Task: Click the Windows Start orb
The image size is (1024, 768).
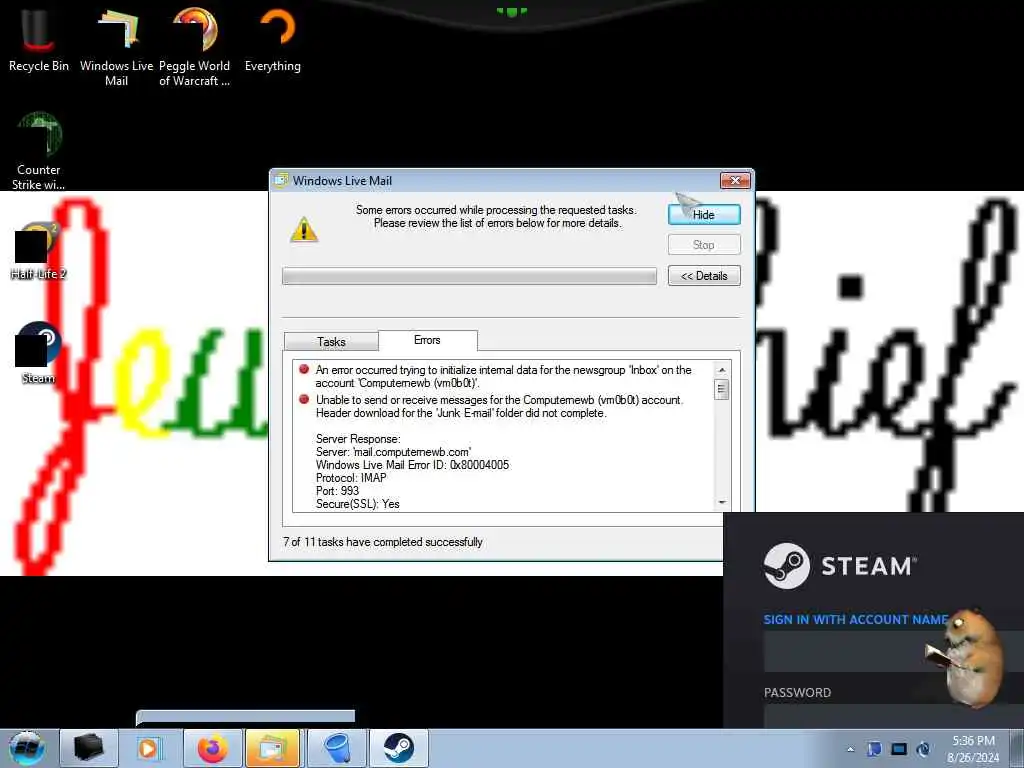Action: click(x=26, y=748)
